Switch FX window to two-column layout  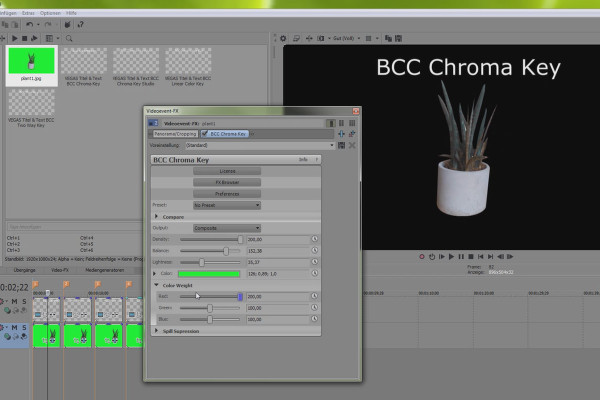(341, 123)
